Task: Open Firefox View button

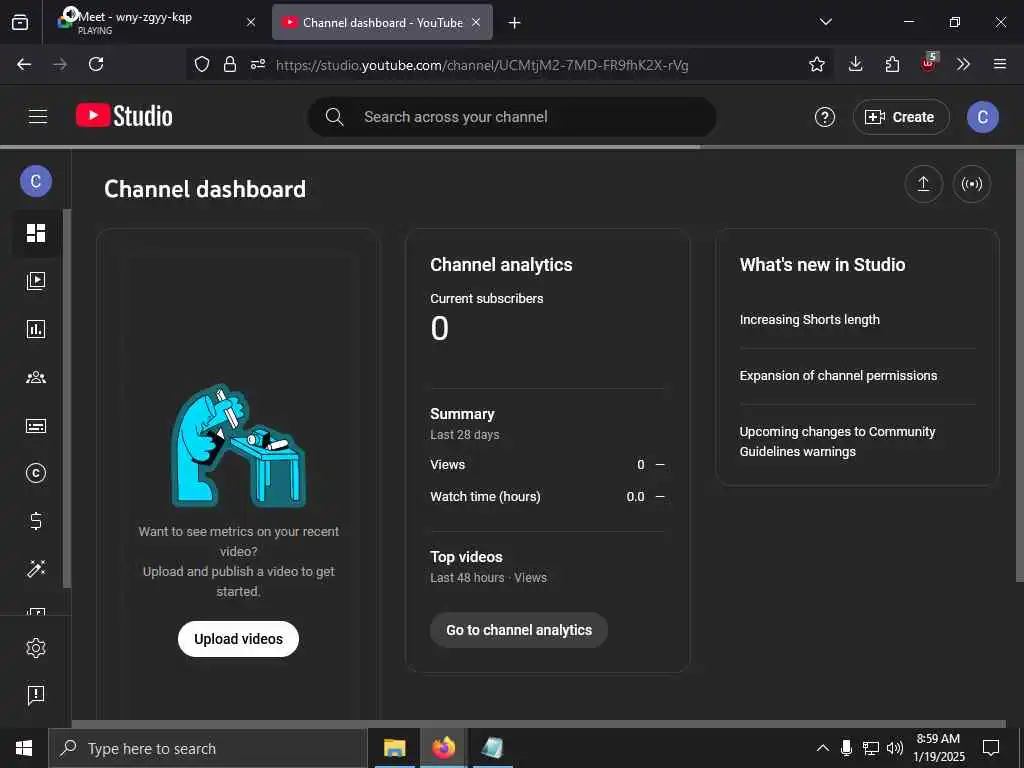Action: click(x=20, y=22)
